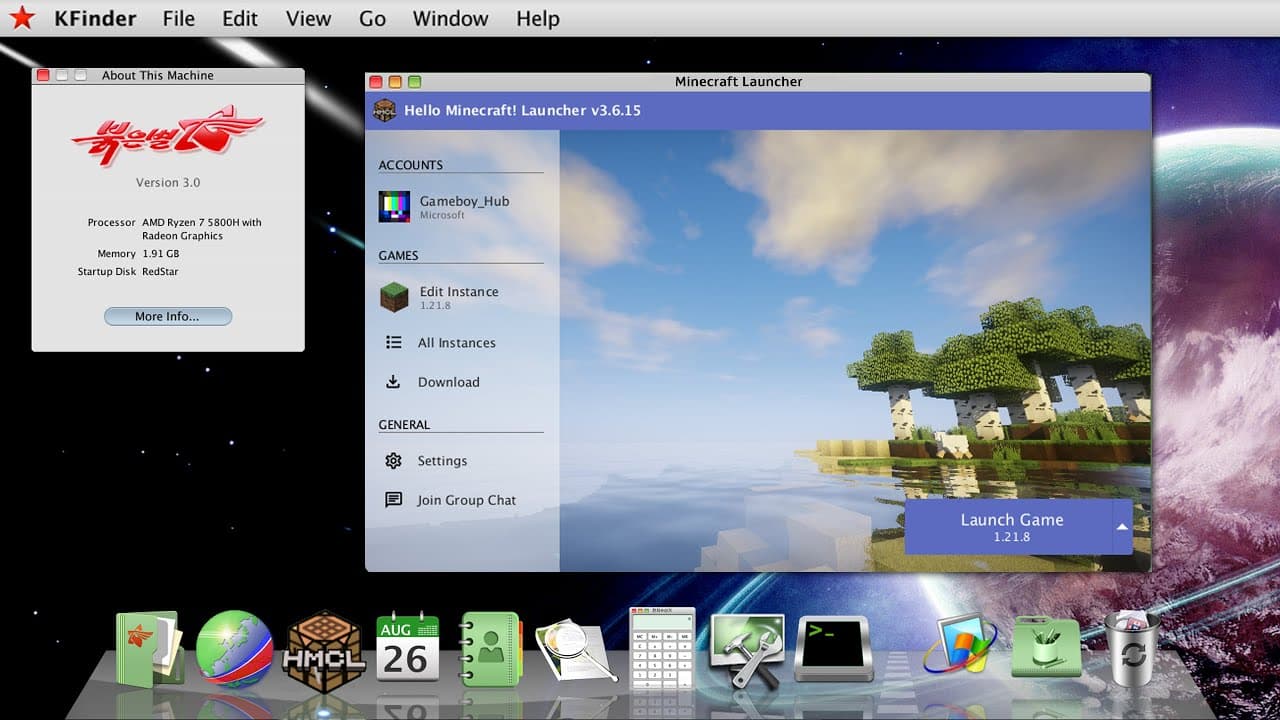The image size is (1280, 720).
Task: Click the "Hello Minecraft! Launcher v3.6.15" header text
Action: point(522,110)
